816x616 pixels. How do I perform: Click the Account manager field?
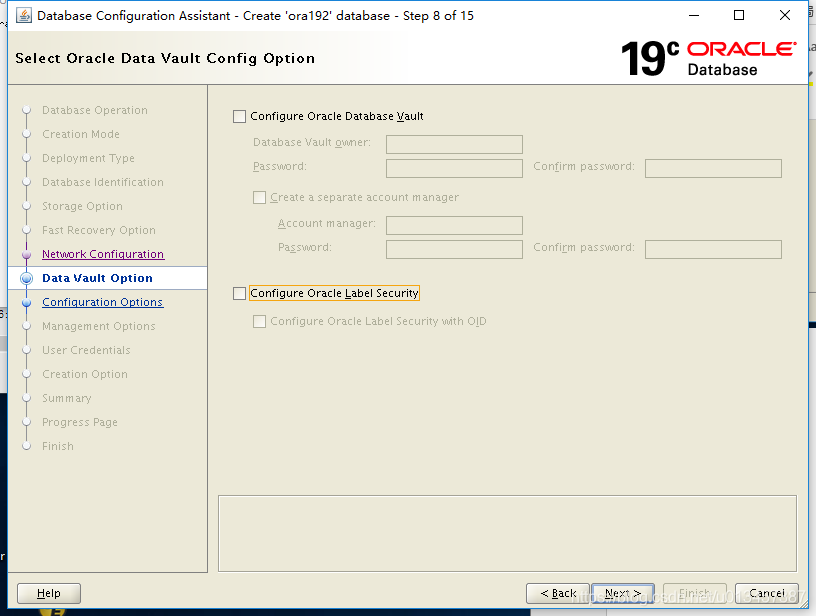[454, 225]
